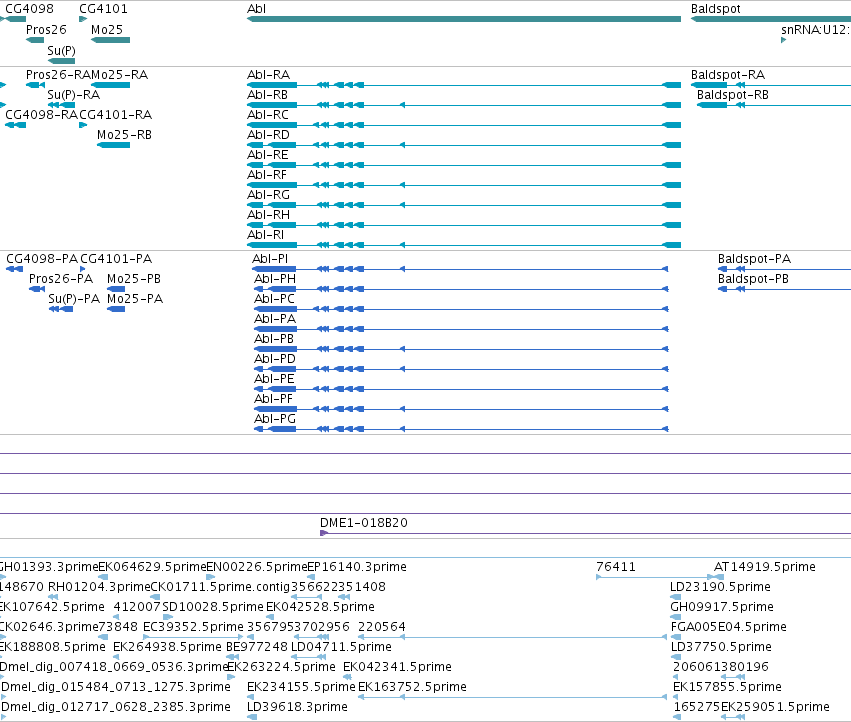
Task: Select the LD23190.5prime EST label
Action: pyautogui.click(x=720, y=587)
